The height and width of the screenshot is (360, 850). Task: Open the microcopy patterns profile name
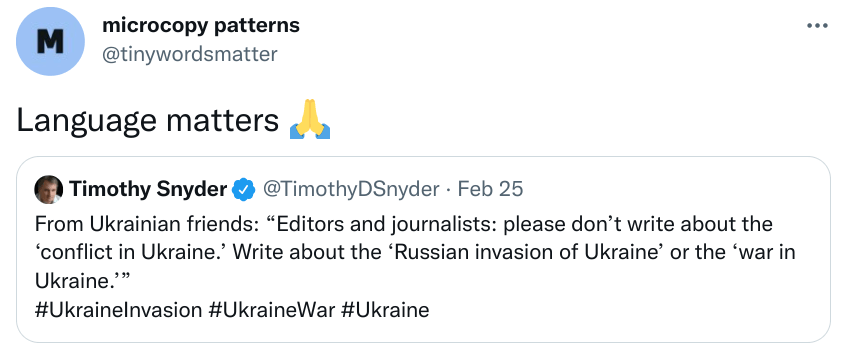point(201,25)
